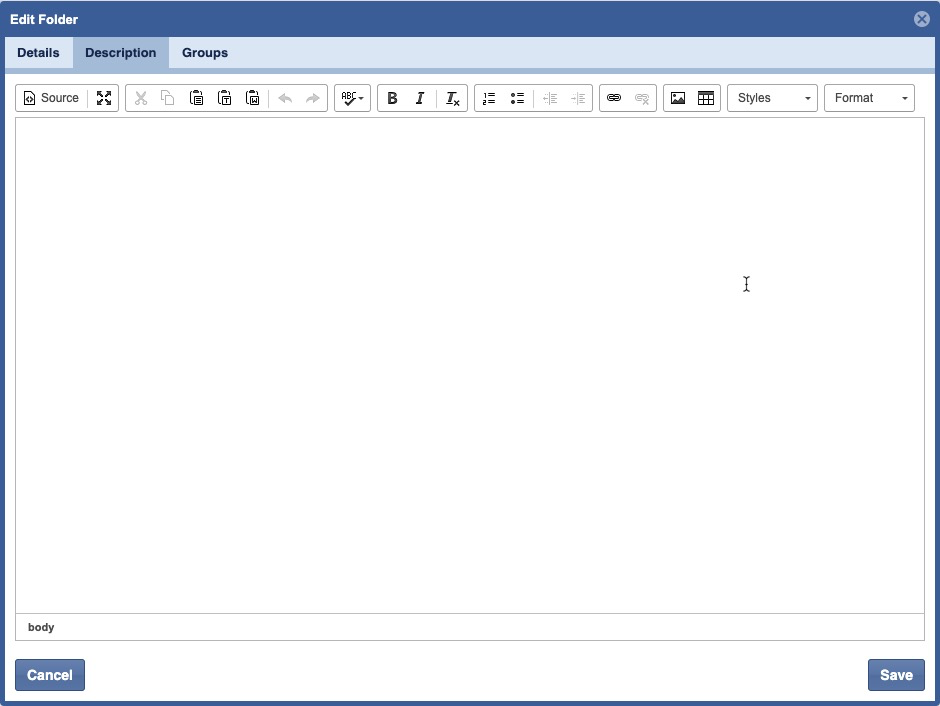The image size is (940, 706).
Task: Insert a bulleted list
Action: pyautogui.click(x=517, y=98)
